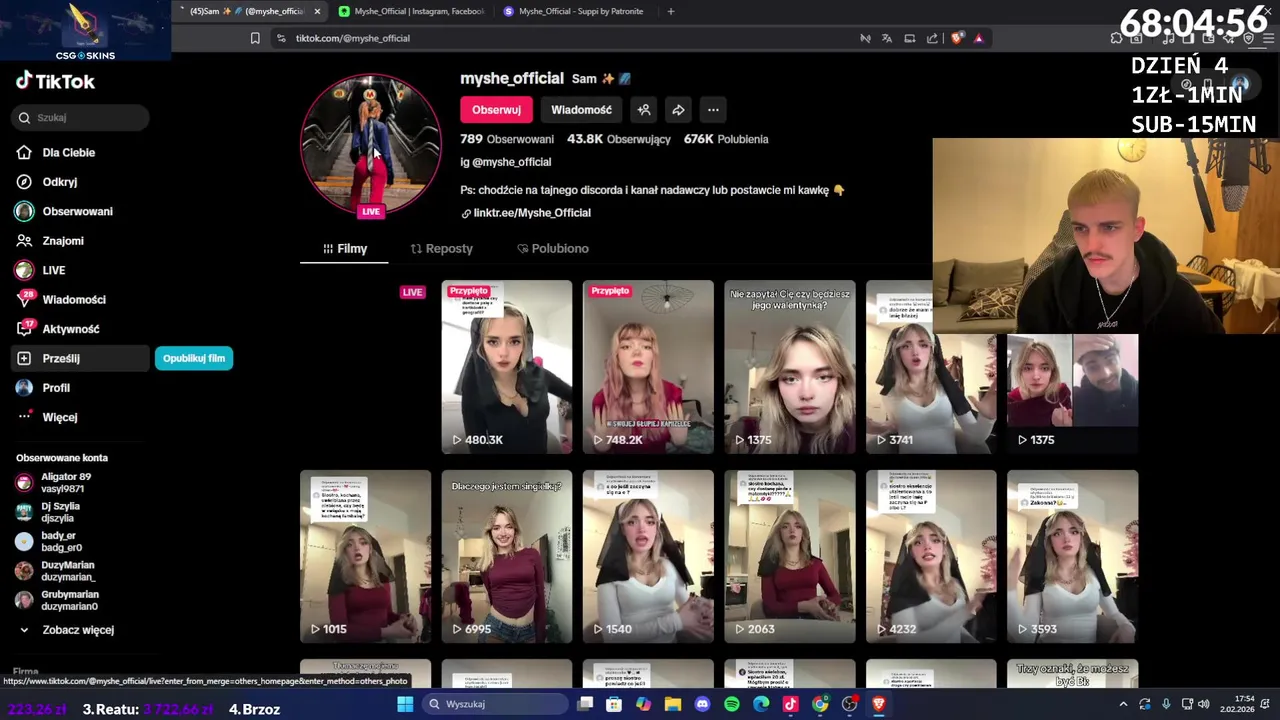Click the Szukaj search field
1280x720 pixels.
tap(82, 118)
